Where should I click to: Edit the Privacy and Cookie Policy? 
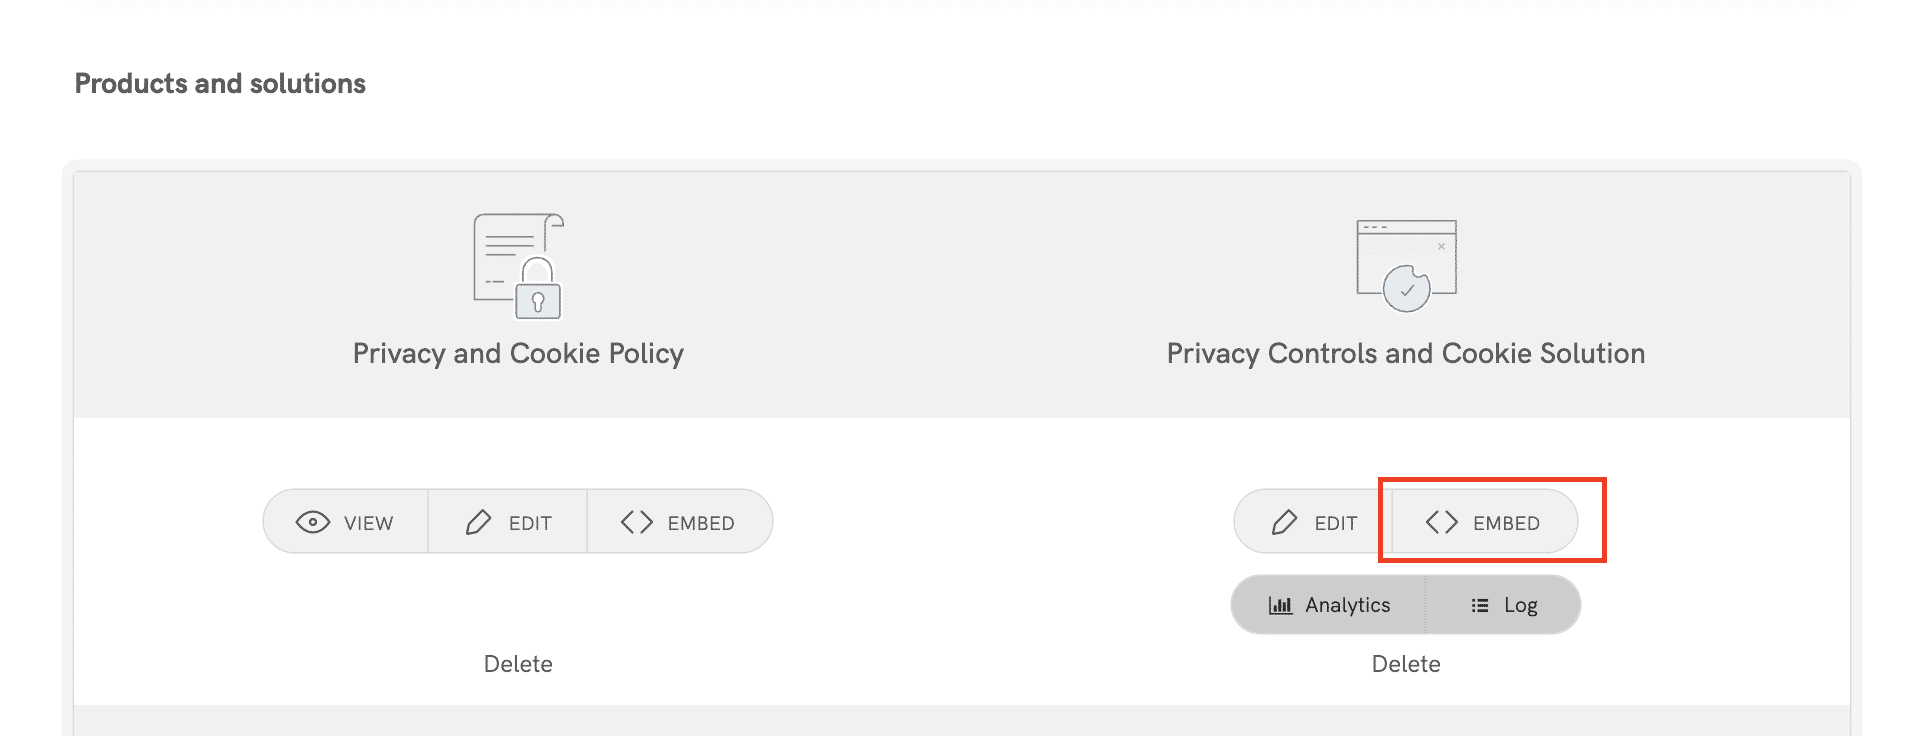point(510,521)
